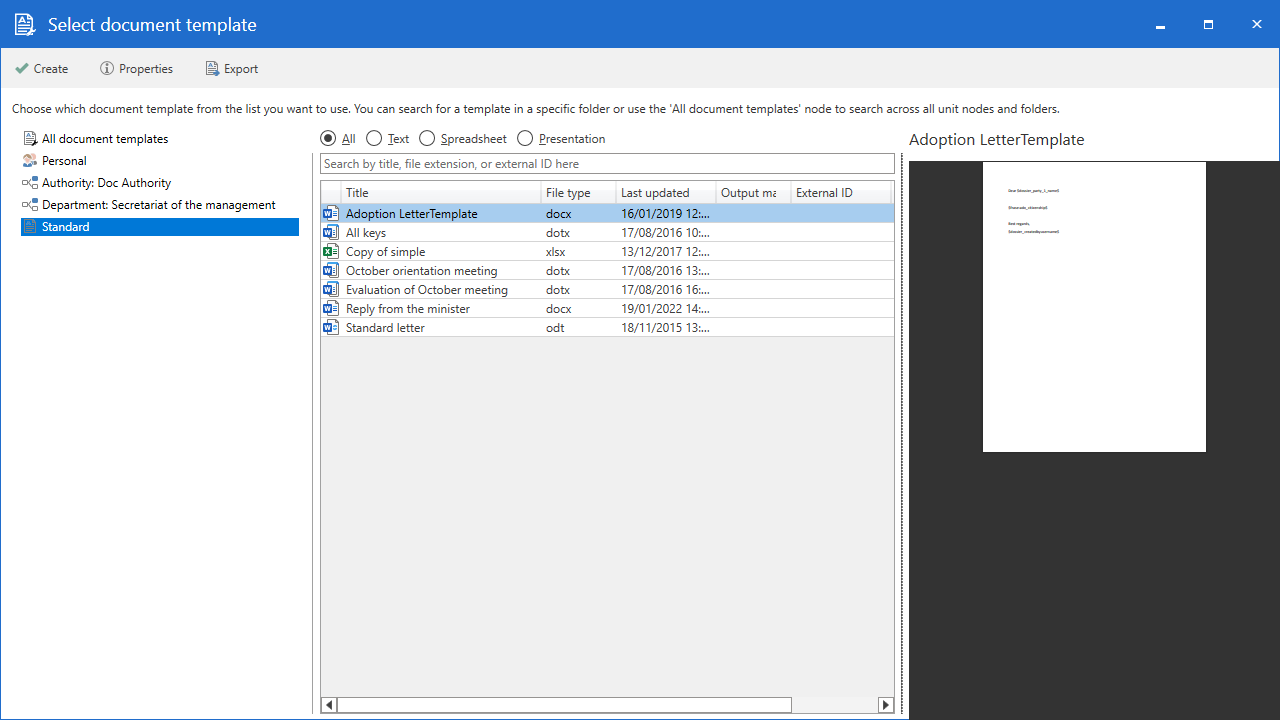Click Word icon beside Evaluation of October meeting
This screenshot has height=720, width=1280.
pyautogui.click(x=331, y=290)
